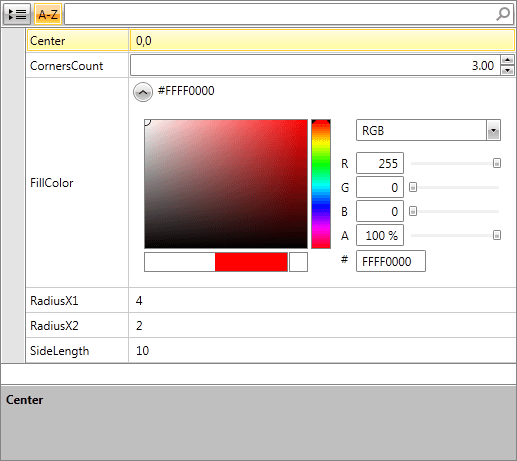Click the alpha channel slider thumb

click(x=497, y=235)
